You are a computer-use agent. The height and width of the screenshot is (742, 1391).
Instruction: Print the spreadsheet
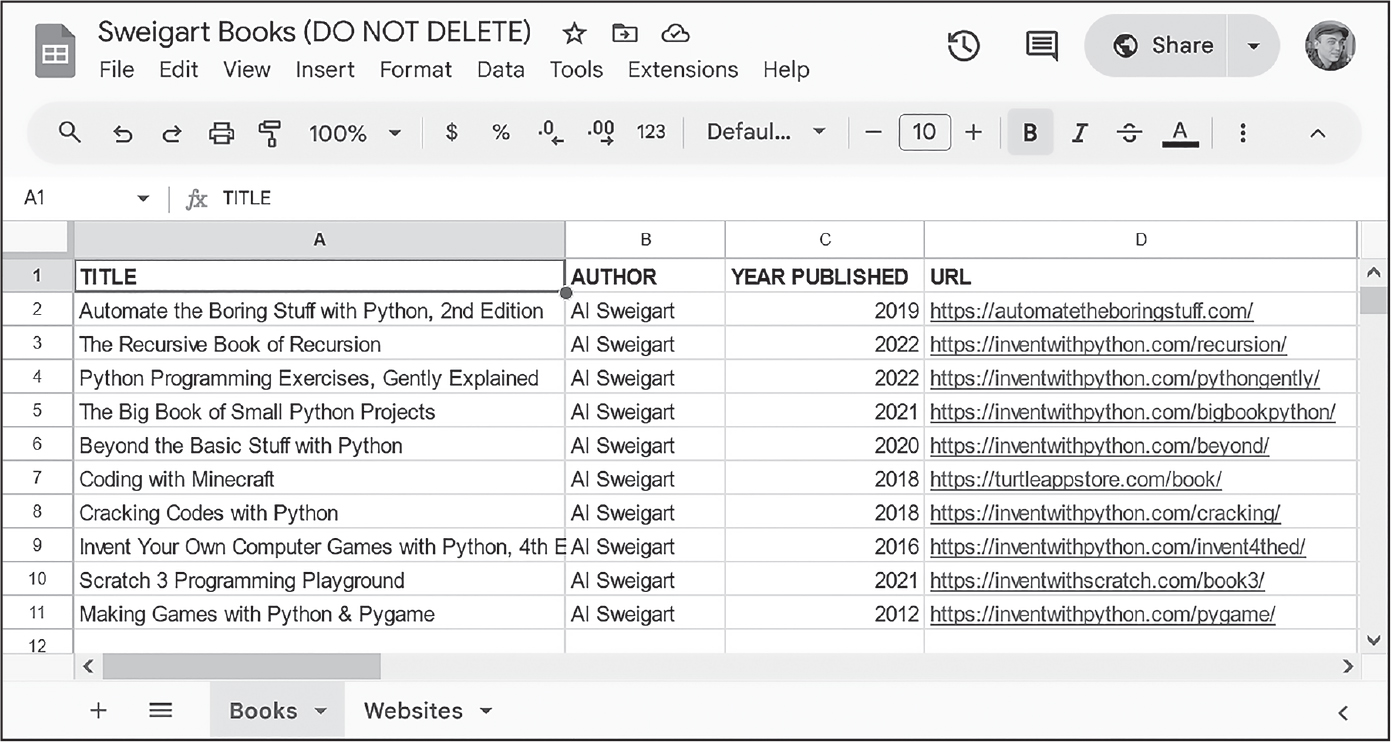221,133
